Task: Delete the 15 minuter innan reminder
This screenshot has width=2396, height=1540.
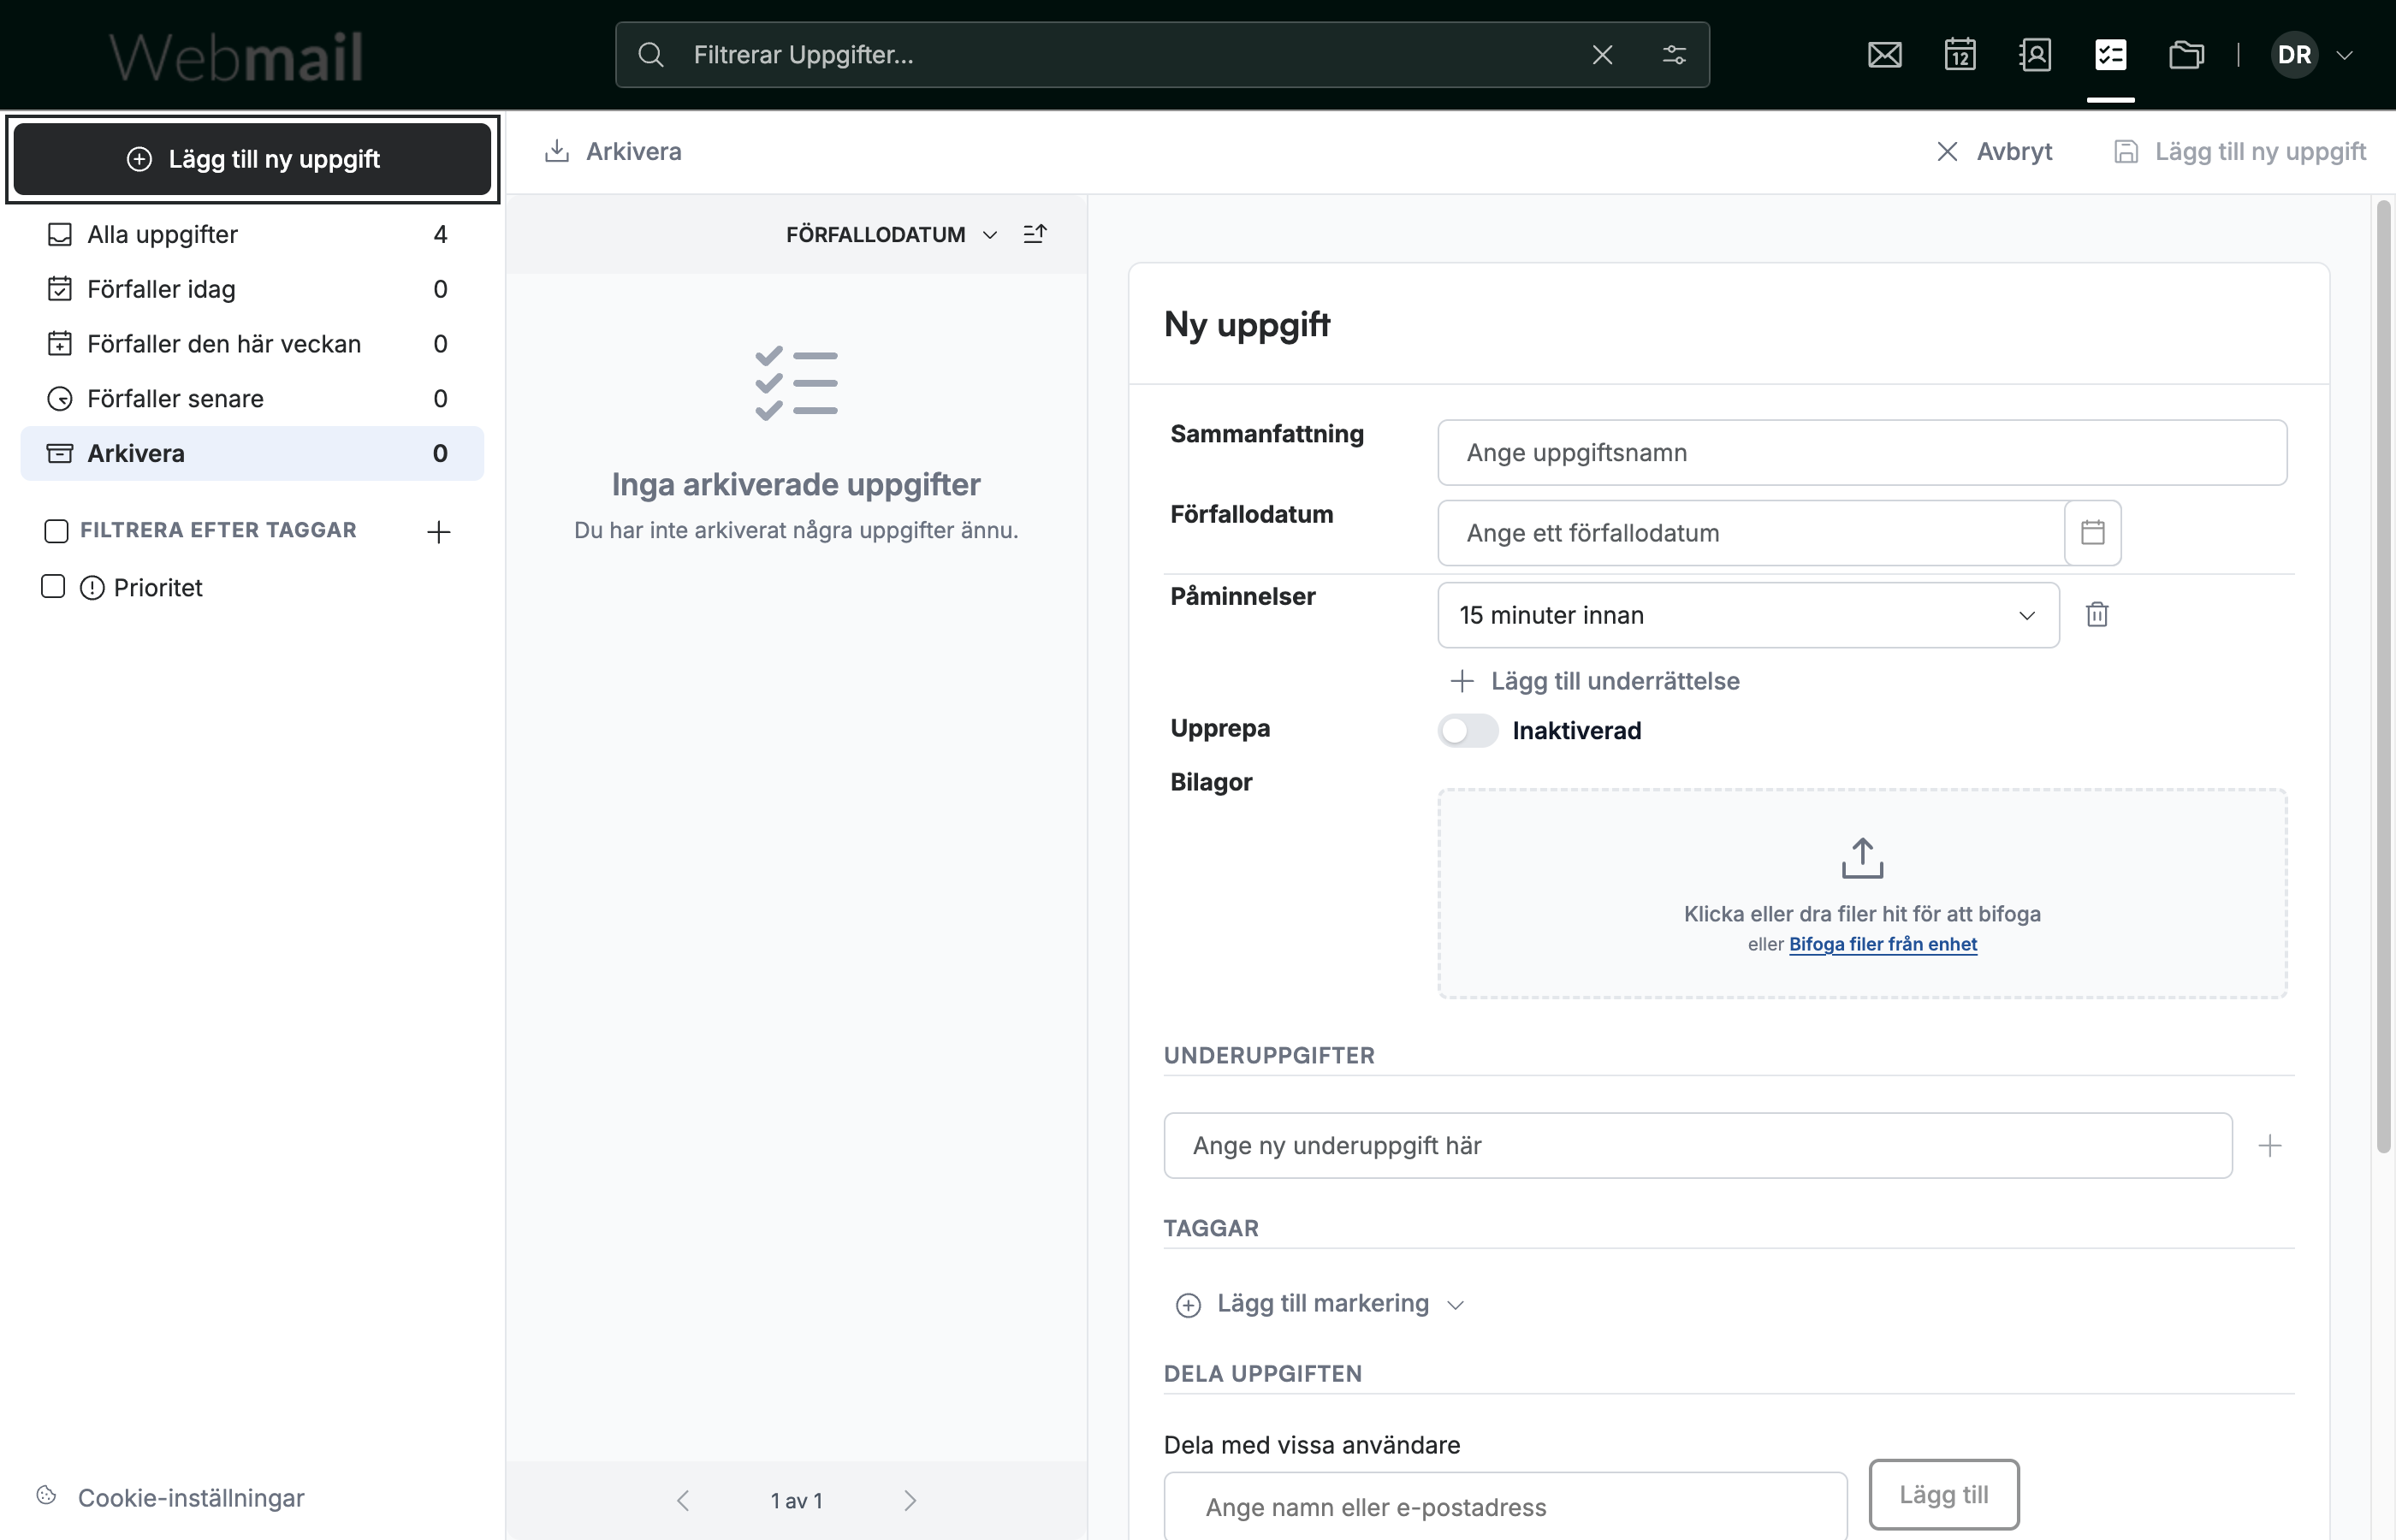Action: click(2097, 614)
